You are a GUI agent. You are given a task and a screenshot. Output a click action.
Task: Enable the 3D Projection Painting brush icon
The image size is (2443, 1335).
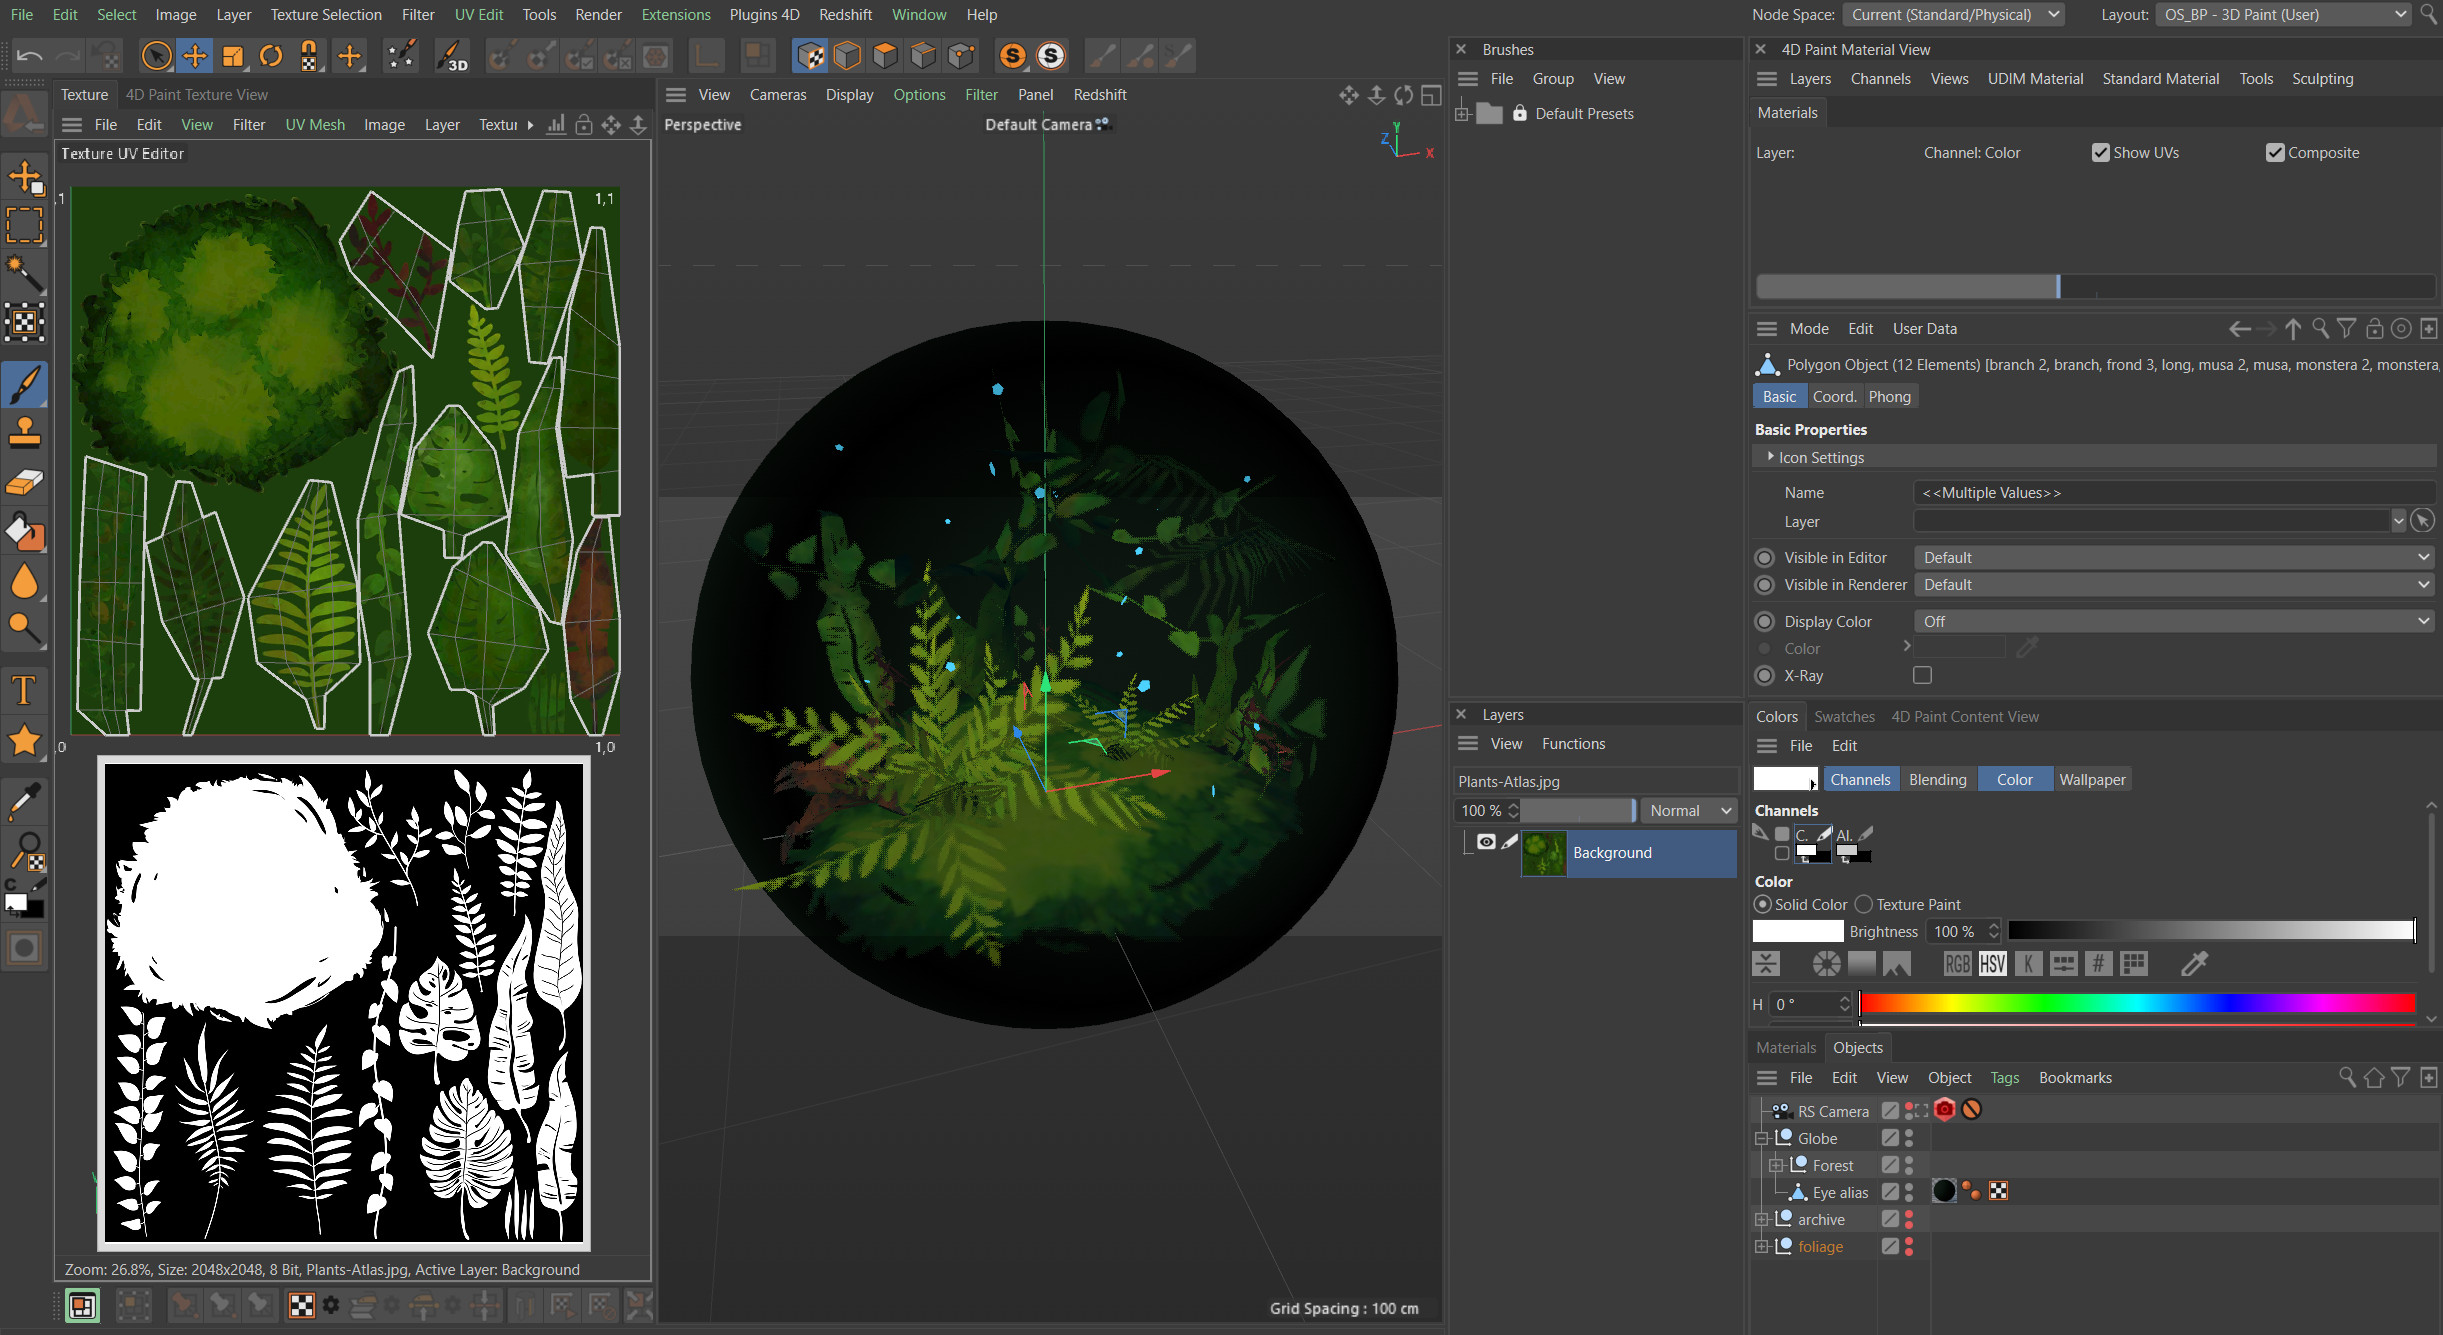coord(453,56)
